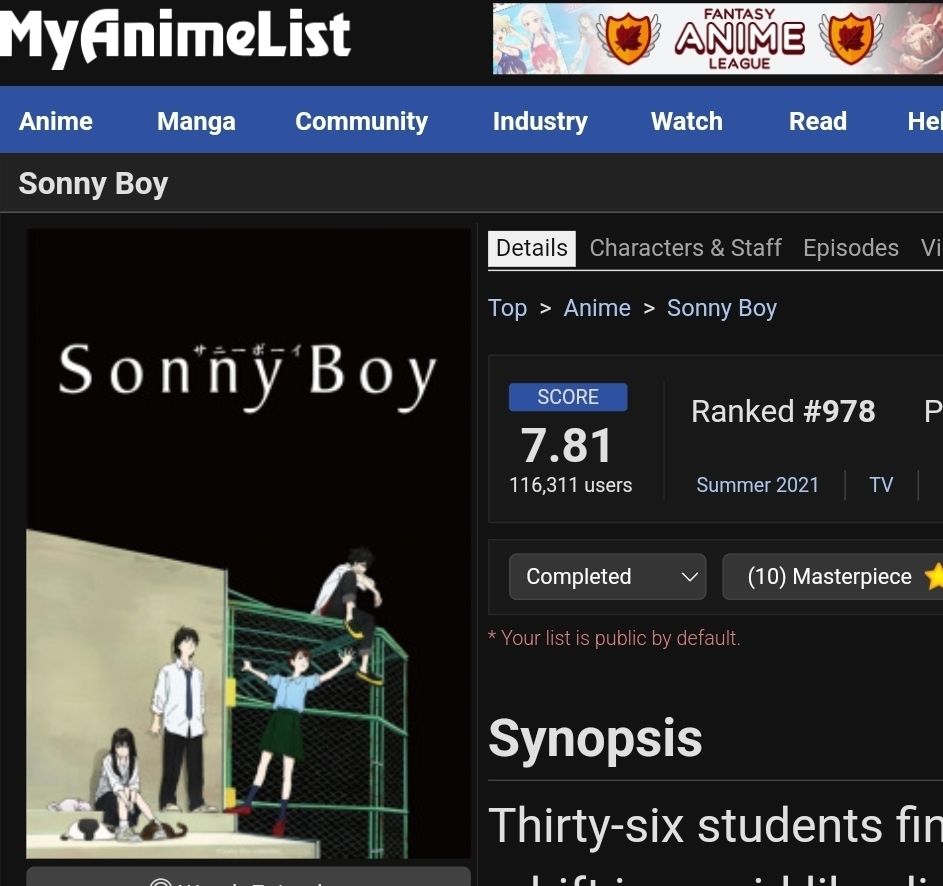Expand the (10) Masterpiece score dropdown

(x=832, y=577)
